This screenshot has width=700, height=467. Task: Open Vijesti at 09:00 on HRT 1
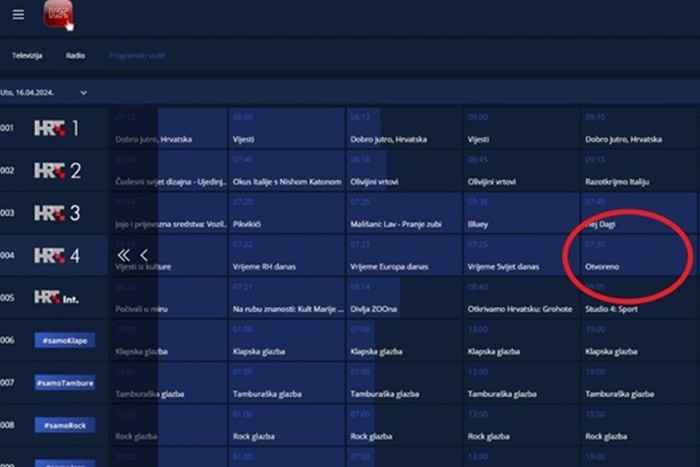point(522,128)
